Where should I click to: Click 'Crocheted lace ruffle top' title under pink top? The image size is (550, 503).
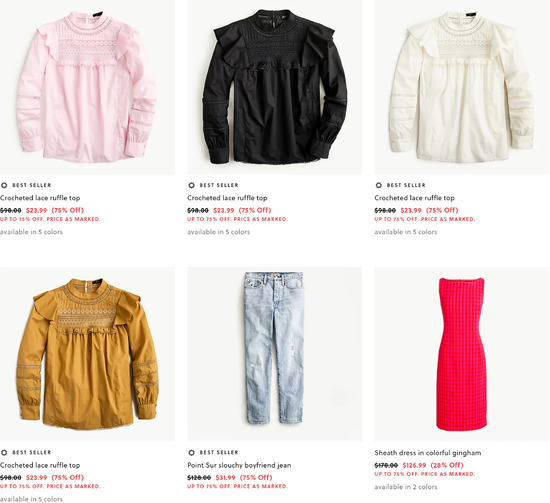tap(40, 198)
